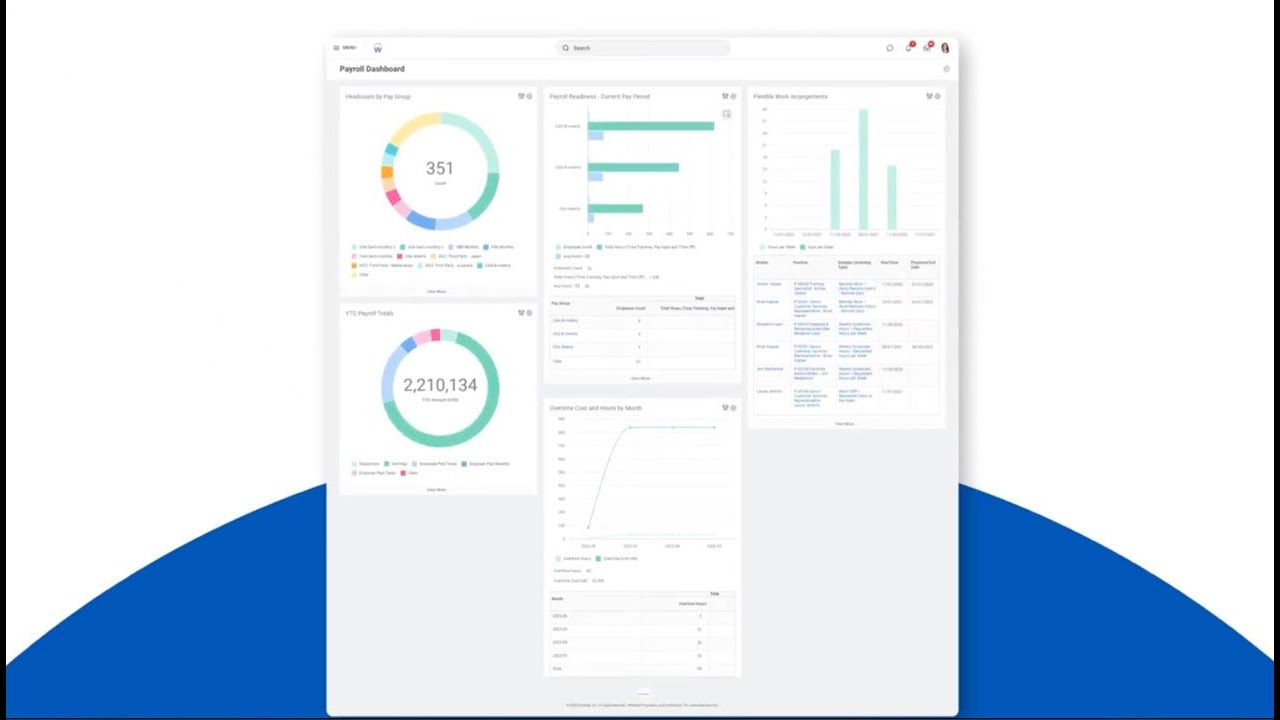Screen dimensions: 1280x720
Task: Open the user profile avatar
Action: click(x=945, y=48)
